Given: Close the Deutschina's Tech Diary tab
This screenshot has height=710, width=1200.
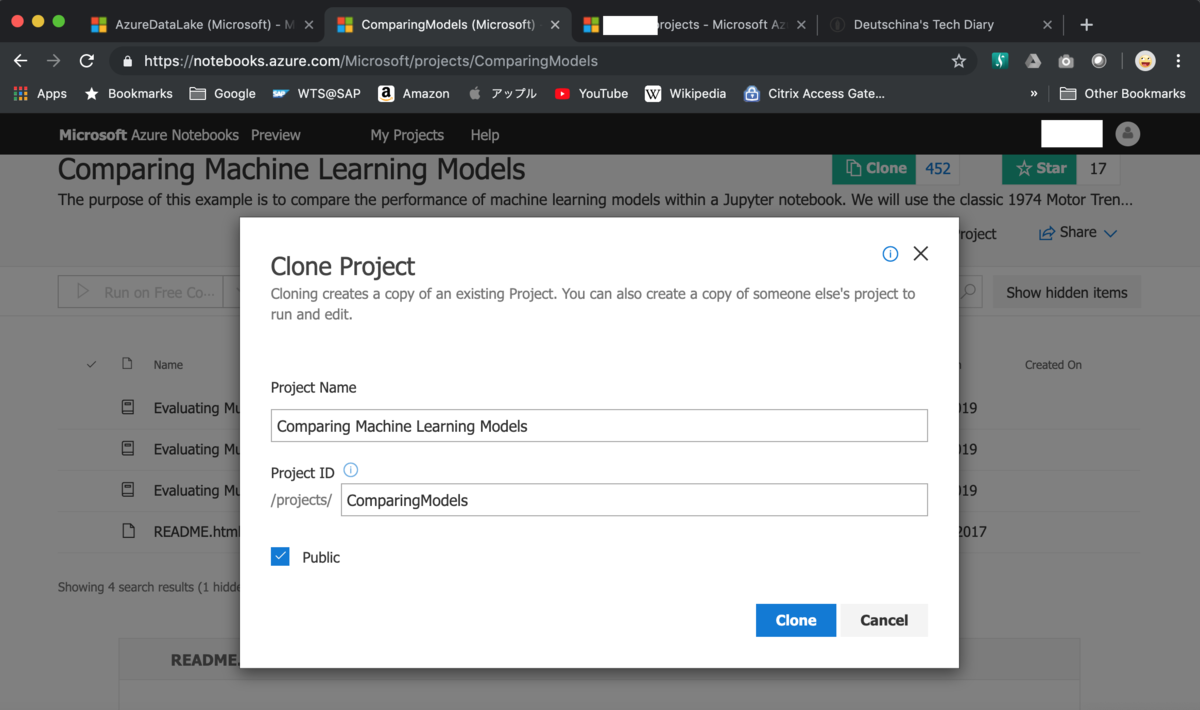Looking at the screenshot, I should click(1047, 24).
